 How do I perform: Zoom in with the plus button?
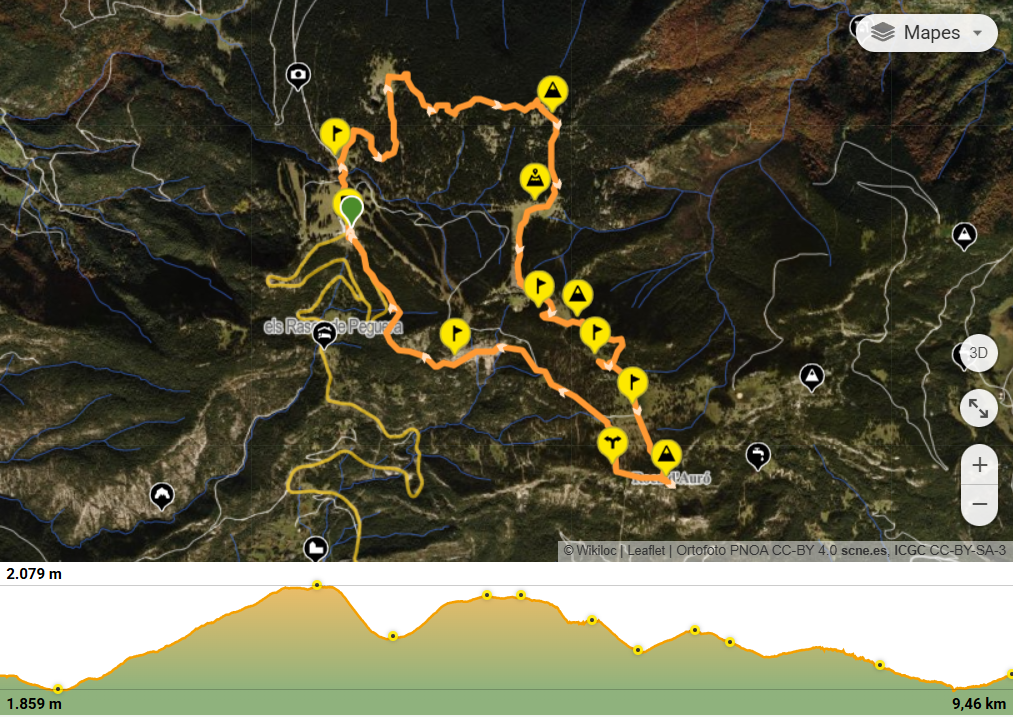(979, 465)
